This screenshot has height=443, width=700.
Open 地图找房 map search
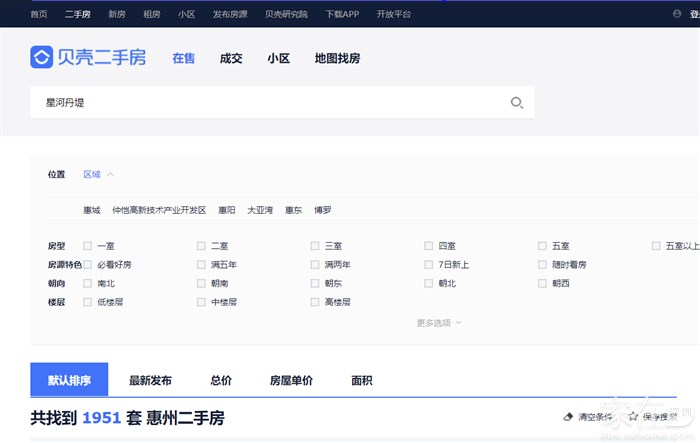click(337, 59)
